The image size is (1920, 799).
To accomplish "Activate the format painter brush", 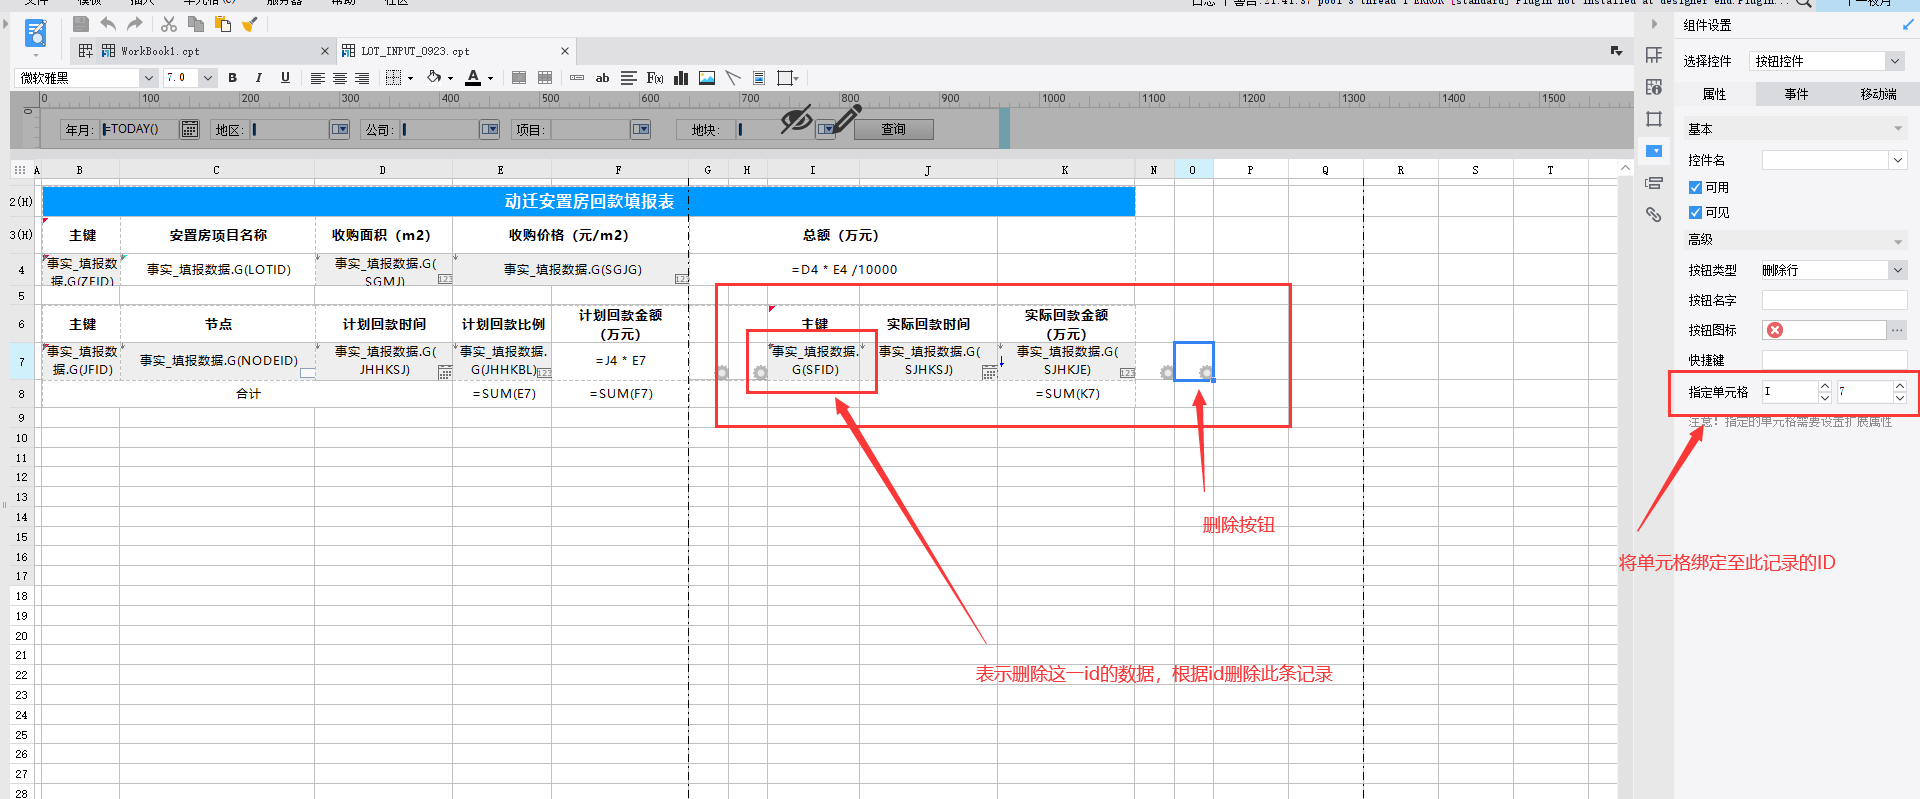I will tap(250, 24).
